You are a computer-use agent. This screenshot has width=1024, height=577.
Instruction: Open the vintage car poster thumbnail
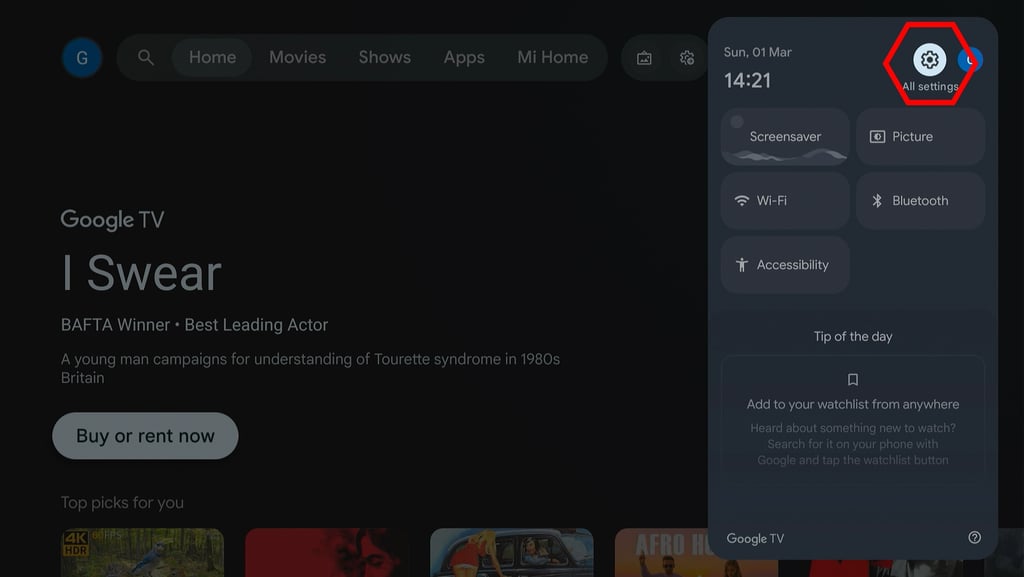512,552
